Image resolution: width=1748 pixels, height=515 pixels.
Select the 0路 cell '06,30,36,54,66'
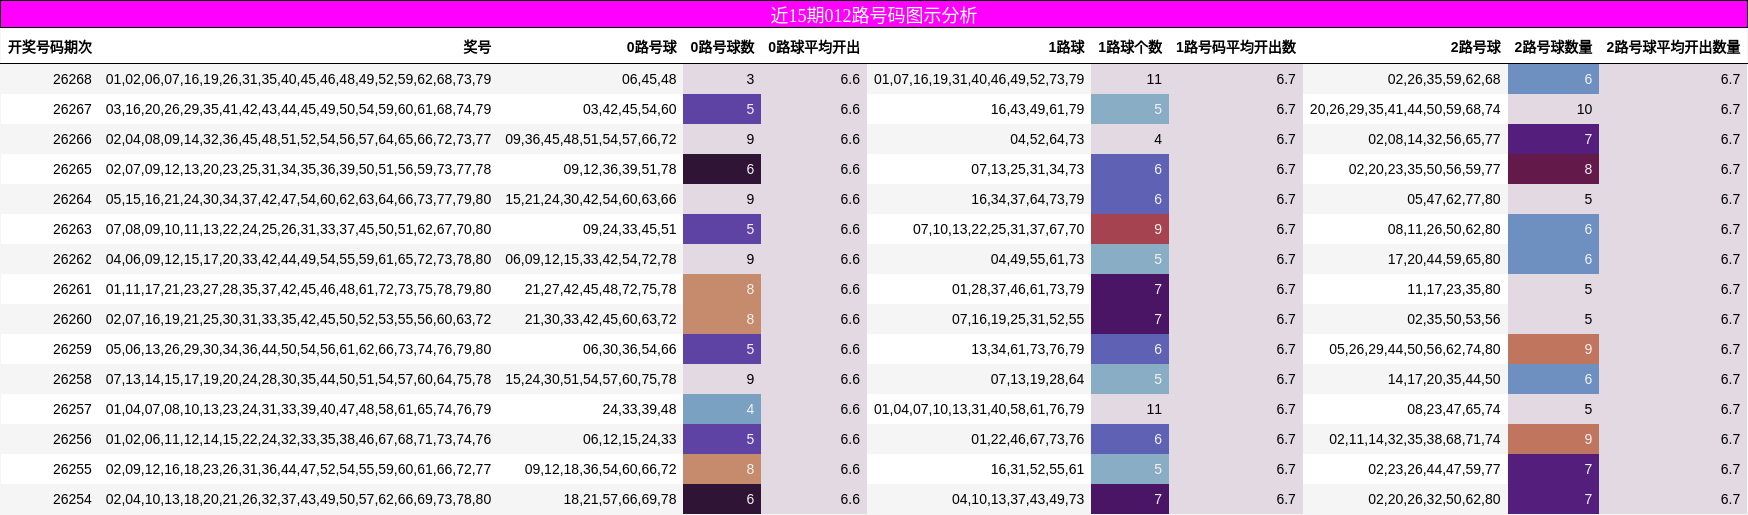(x=630, y=349)
